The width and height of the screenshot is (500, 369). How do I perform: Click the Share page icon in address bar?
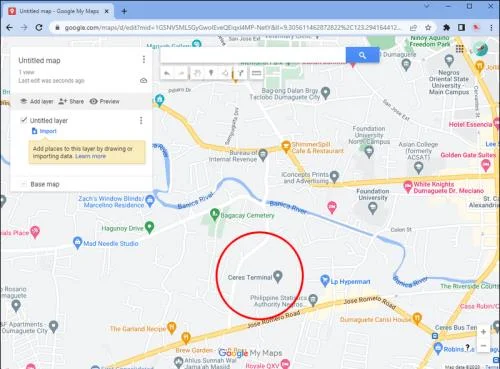coord(413,28)
